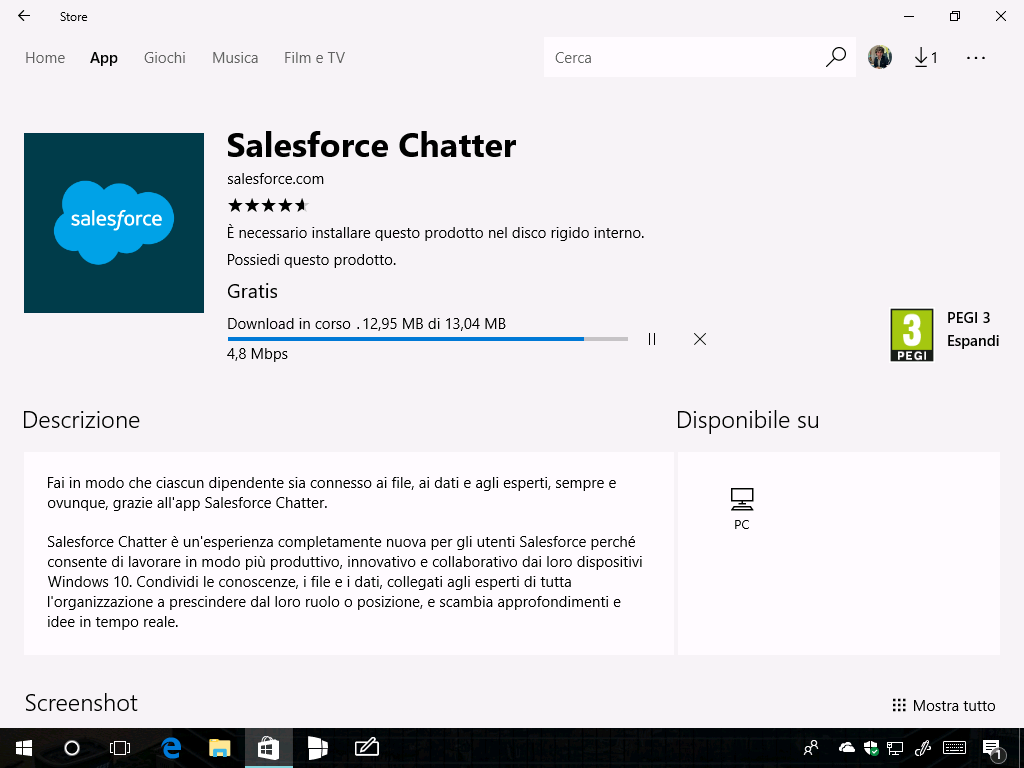The image size is (1024, 768).
Task: Open the Musica tab
Action: 235,57
